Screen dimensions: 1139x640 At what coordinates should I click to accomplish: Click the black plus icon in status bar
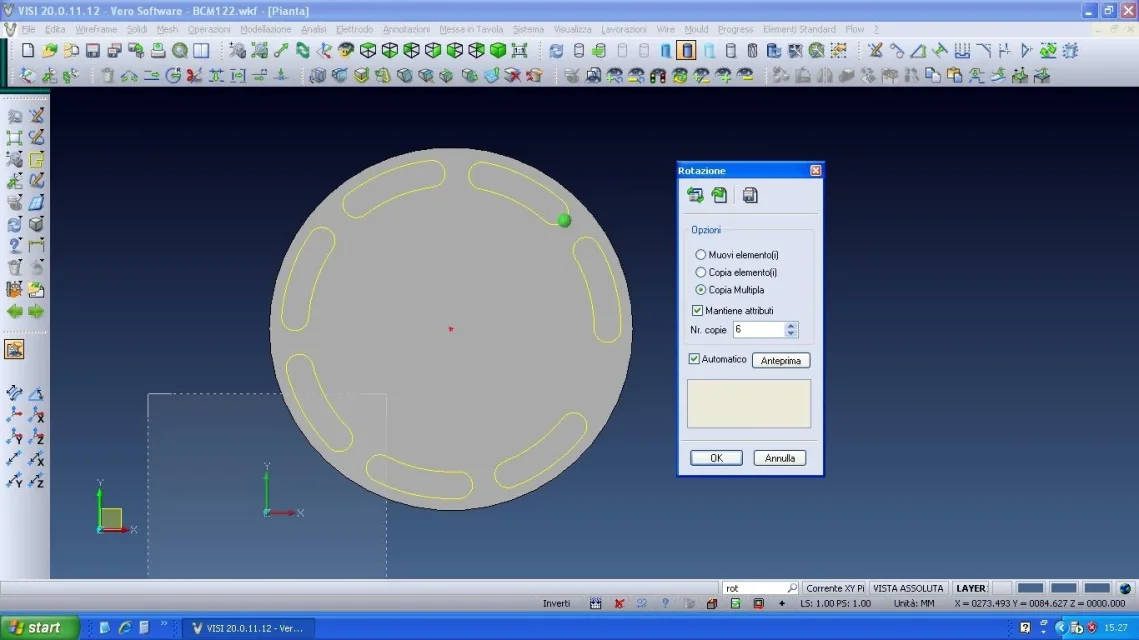pyautogui.click(x=782, y=604)
